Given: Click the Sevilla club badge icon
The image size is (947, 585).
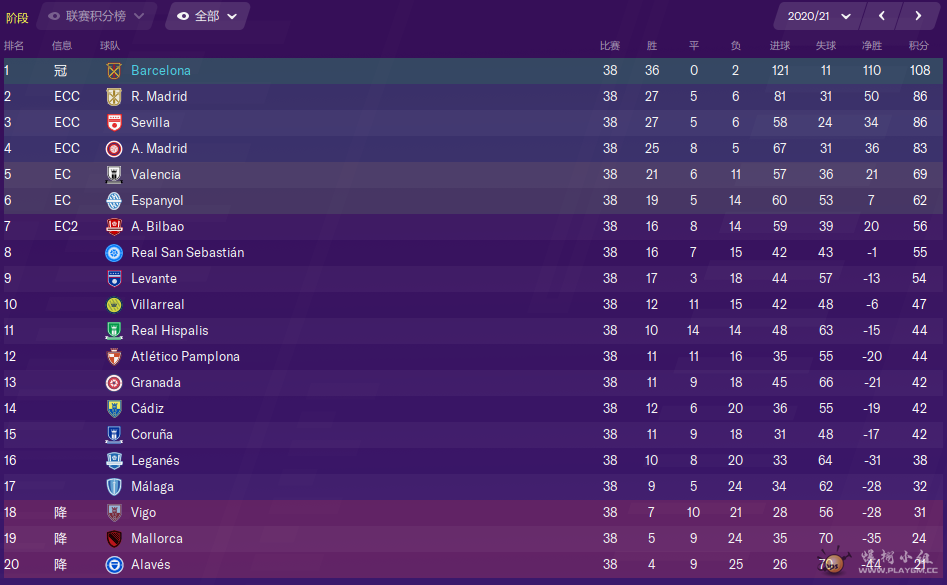Looking at the screenshot, I should click(114, 123).
